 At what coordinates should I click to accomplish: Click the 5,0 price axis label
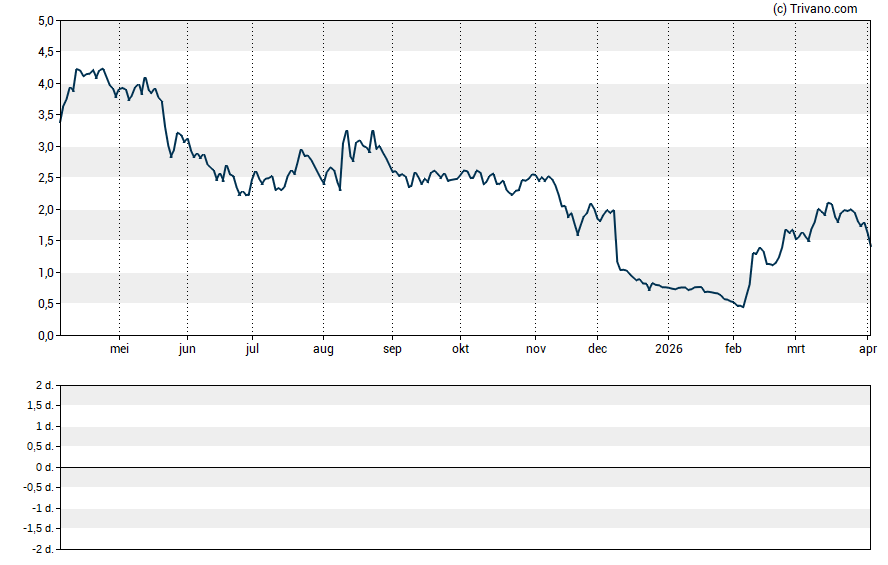pos(45,21)
